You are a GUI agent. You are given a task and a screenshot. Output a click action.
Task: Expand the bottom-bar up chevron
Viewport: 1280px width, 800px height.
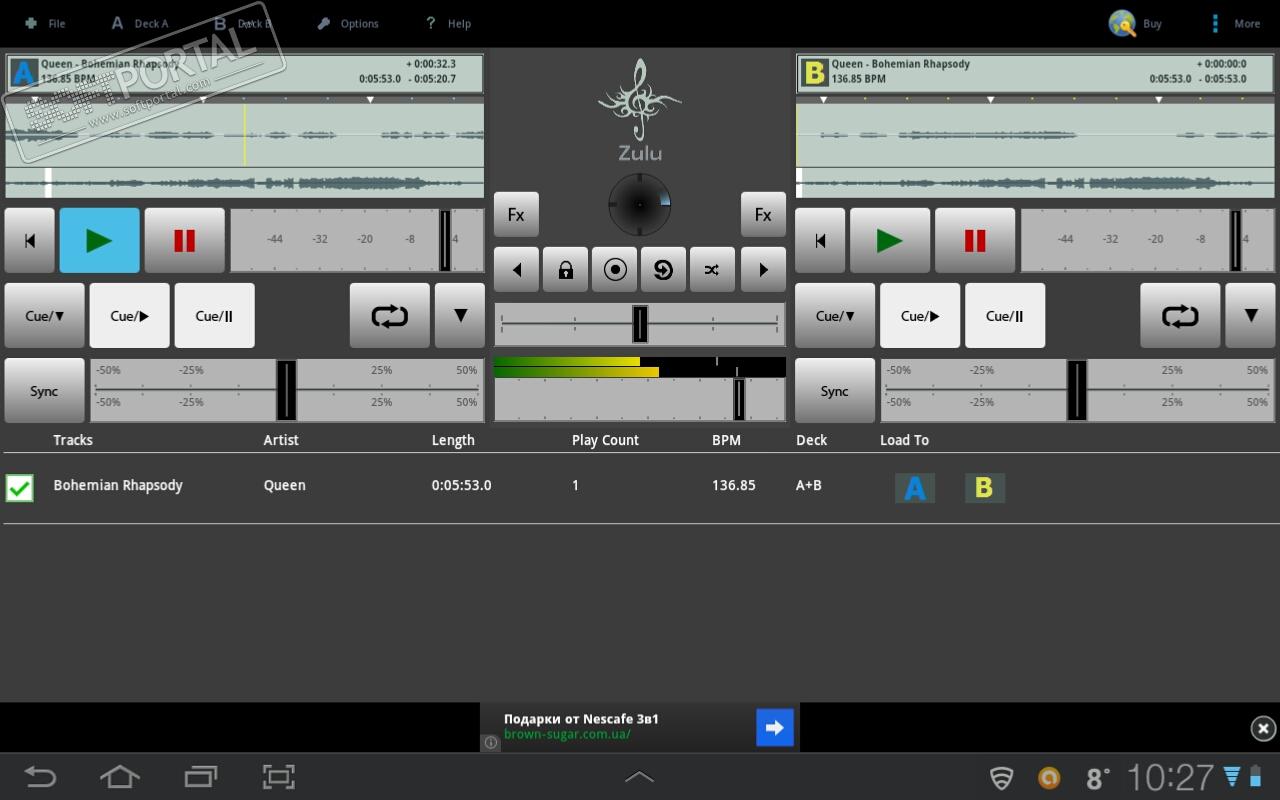coord(639,777)
